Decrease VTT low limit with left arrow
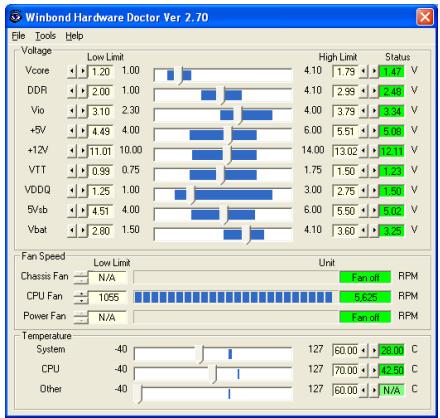Screen dimensions: 440x418 pos(72,171)
